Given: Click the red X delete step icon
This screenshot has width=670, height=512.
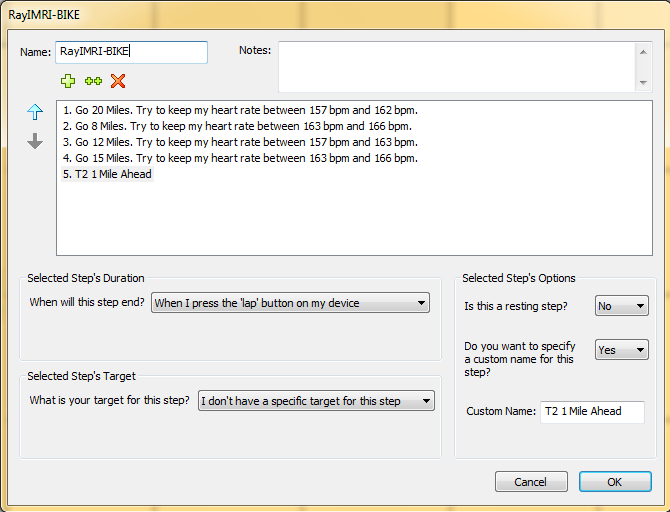Looking at the screenshot, I should [118, 81].
